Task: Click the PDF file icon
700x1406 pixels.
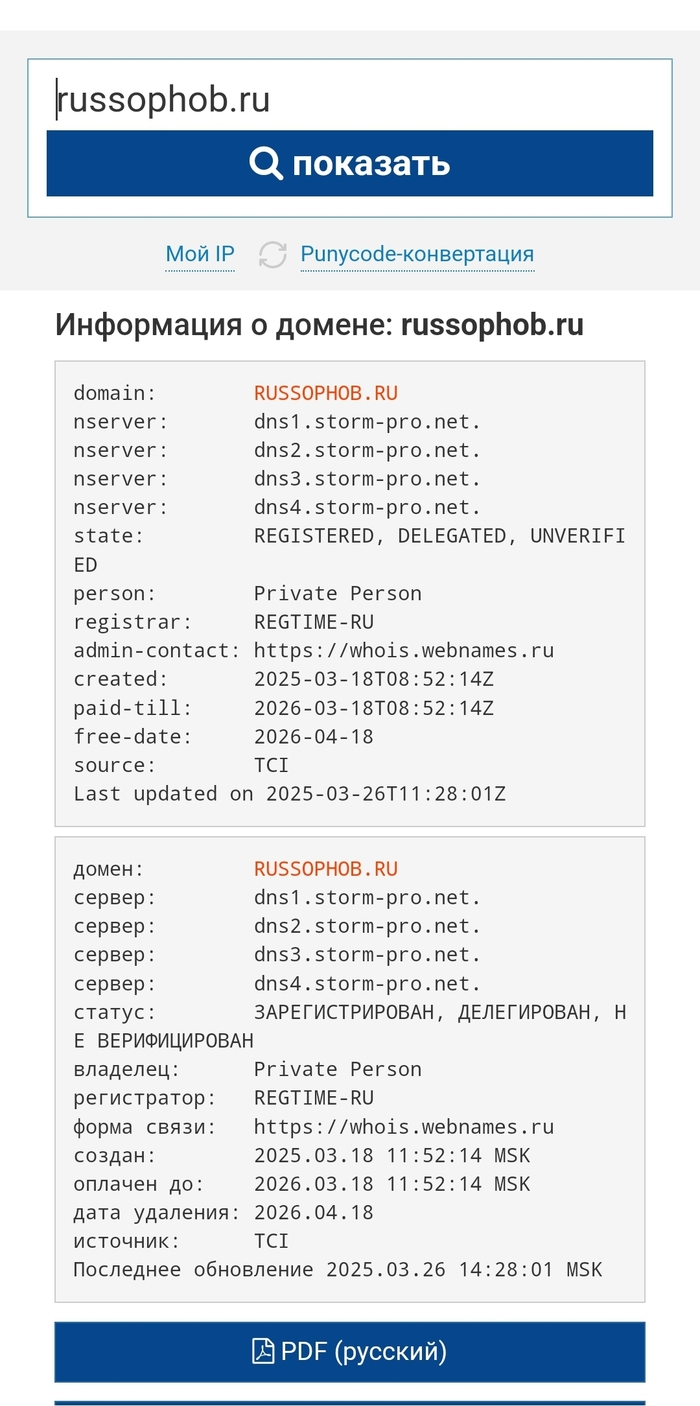Action: pos(263,1352)
